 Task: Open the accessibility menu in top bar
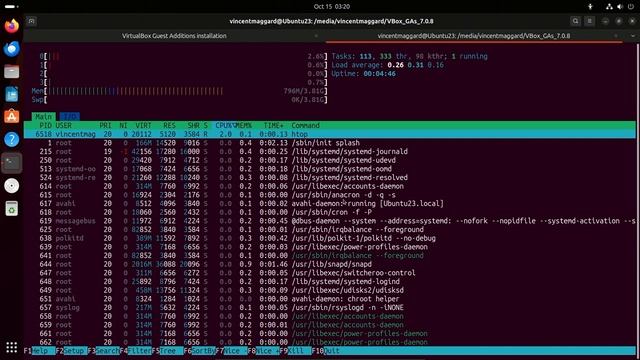[x=590, y=7]
